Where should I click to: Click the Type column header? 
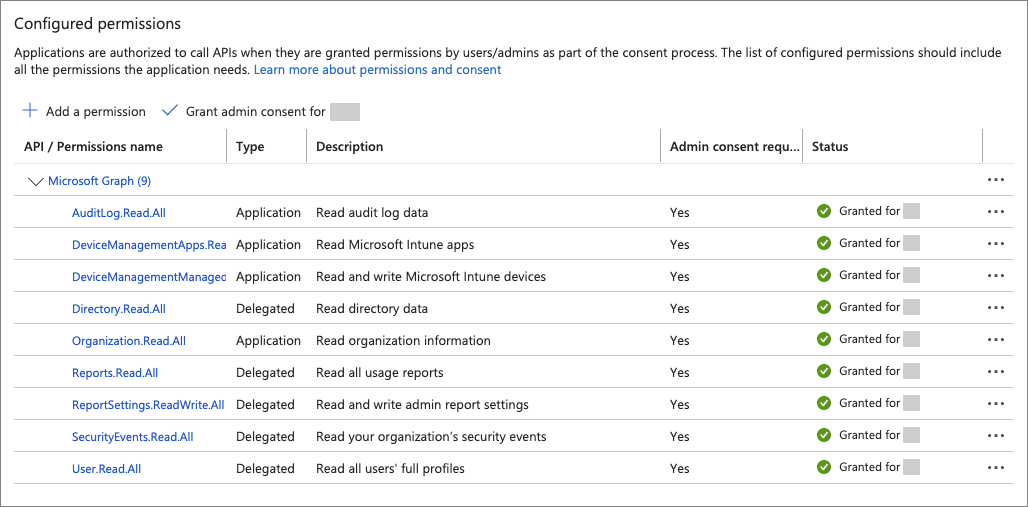click(x=250, y=147)
